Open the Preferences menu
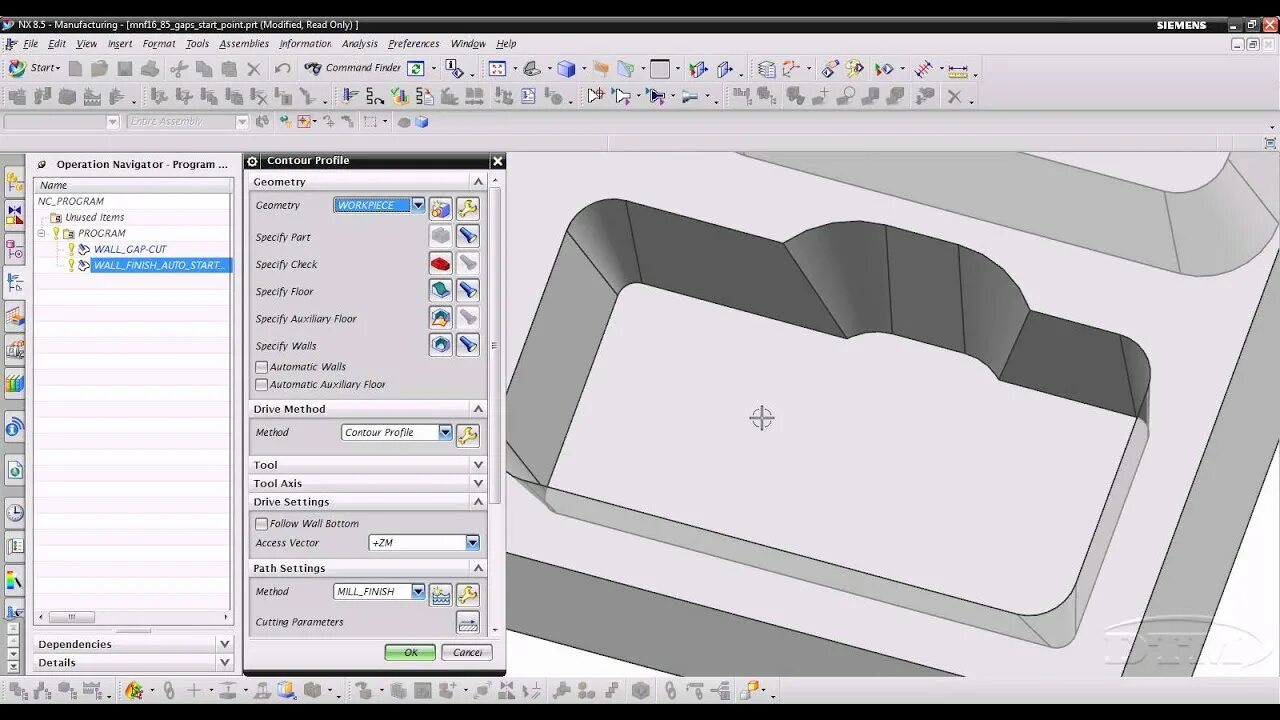 coord(414,44)
